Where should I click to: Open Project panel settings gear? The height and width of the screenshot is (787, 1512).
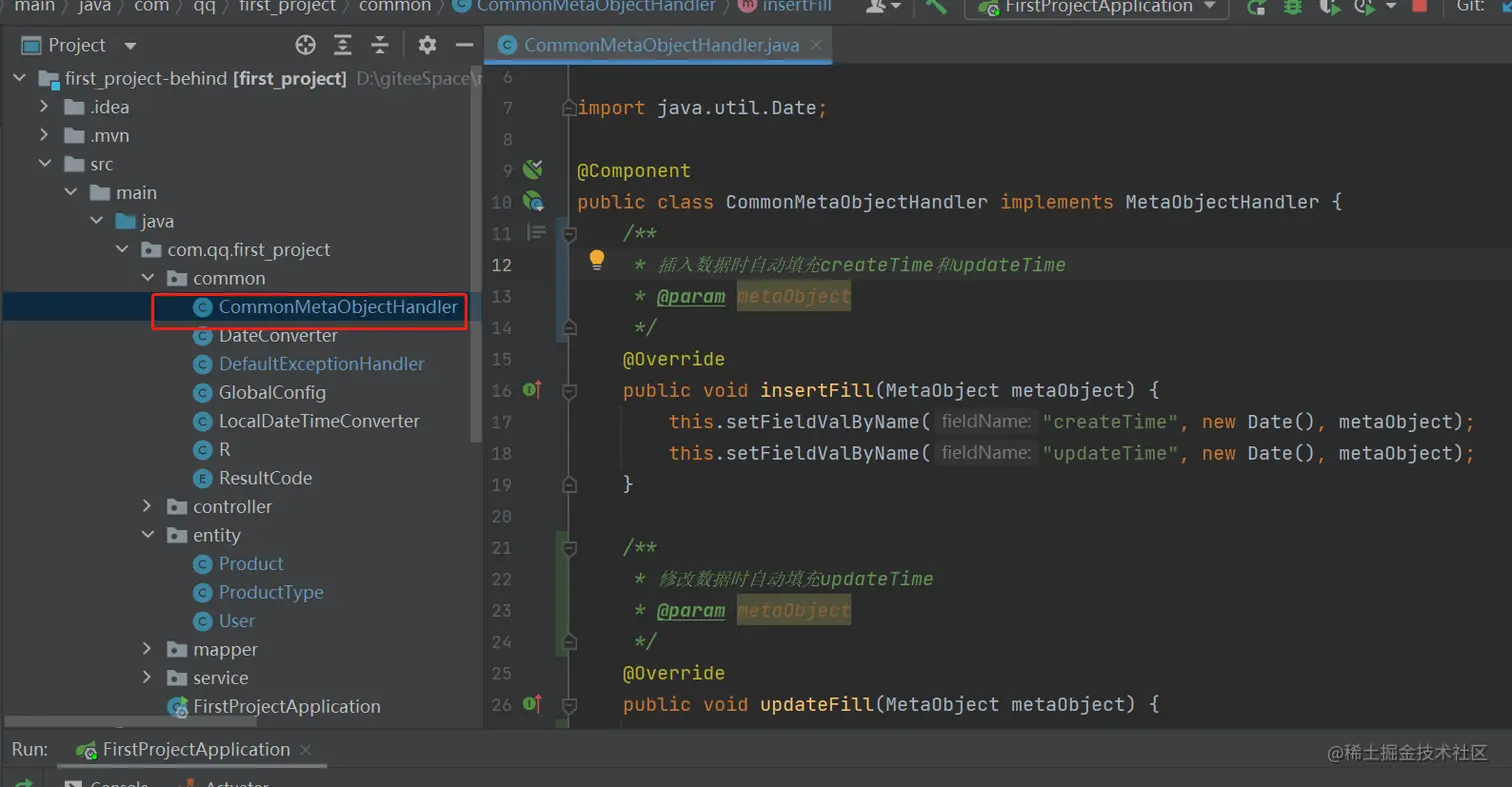coord(427,45)
